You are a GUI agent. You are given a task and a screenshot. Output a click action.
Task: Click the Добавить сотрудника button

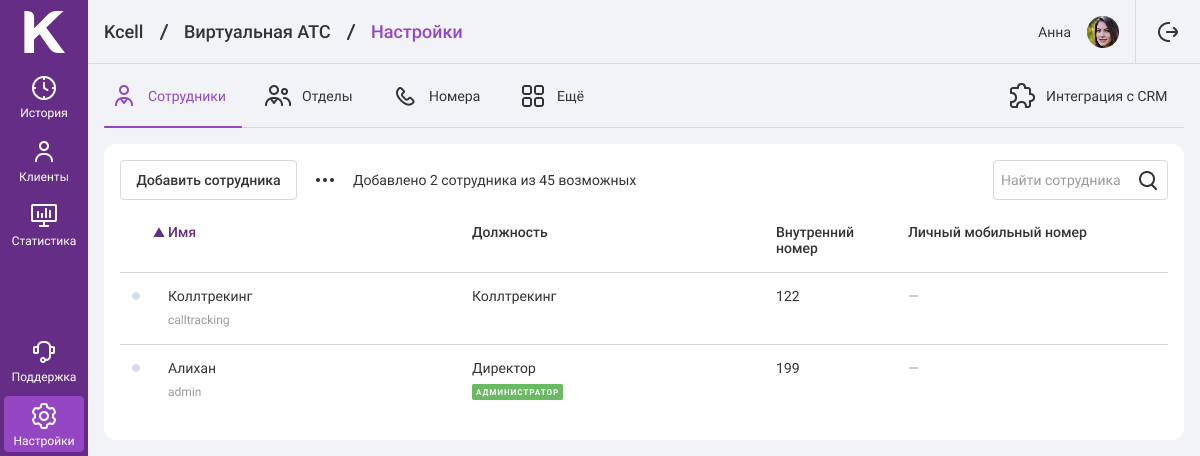tap(208, 180)
